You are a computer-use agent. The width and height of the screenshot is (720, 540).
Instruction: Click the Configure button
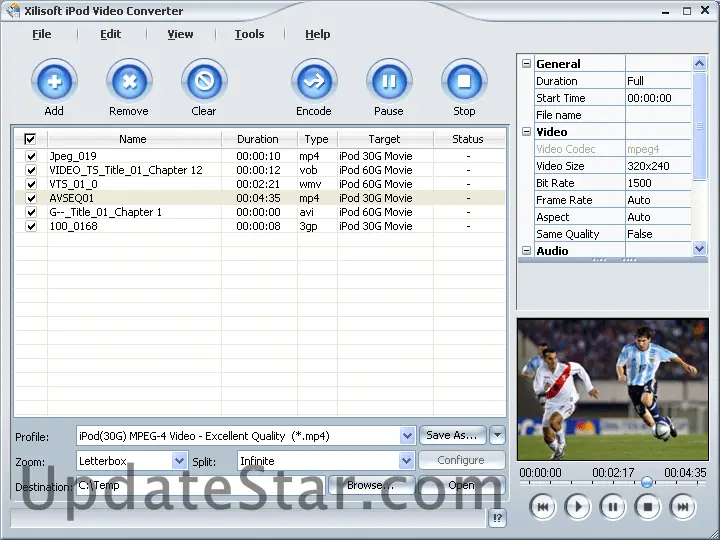[x=461, y=460]
